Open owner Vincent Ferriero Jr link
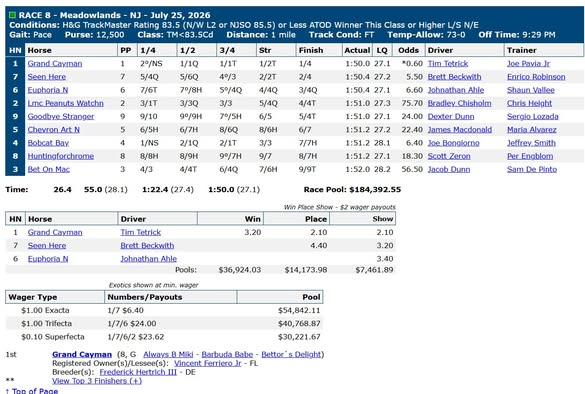The height and width of the screenshot is (394, 585). pyautogui.click(x=208, y=363)
